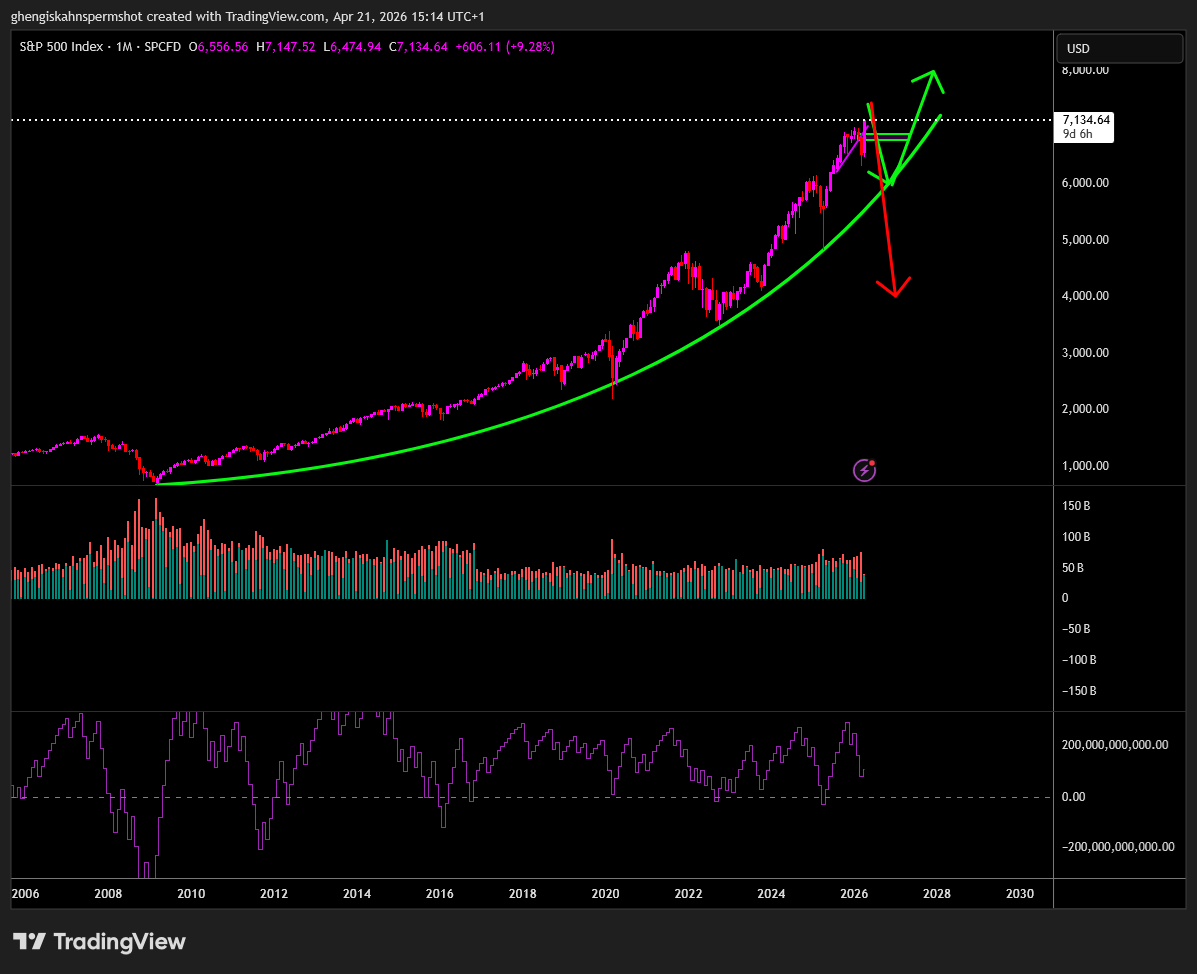This screenshot has height=974, width=1197.
Task: Open the USD currency selector
Action: [x=1119, y=48]
